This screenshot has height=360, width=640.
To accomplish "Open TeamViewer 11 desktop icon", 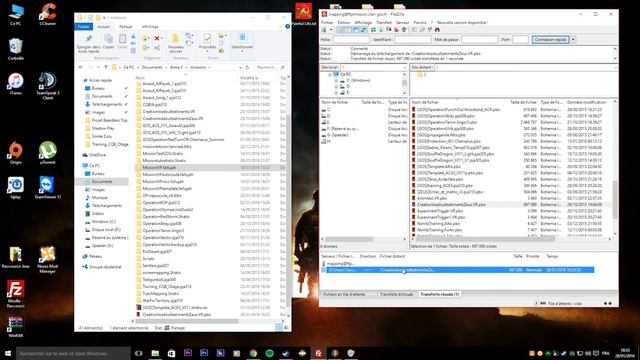I will point(47,187).
